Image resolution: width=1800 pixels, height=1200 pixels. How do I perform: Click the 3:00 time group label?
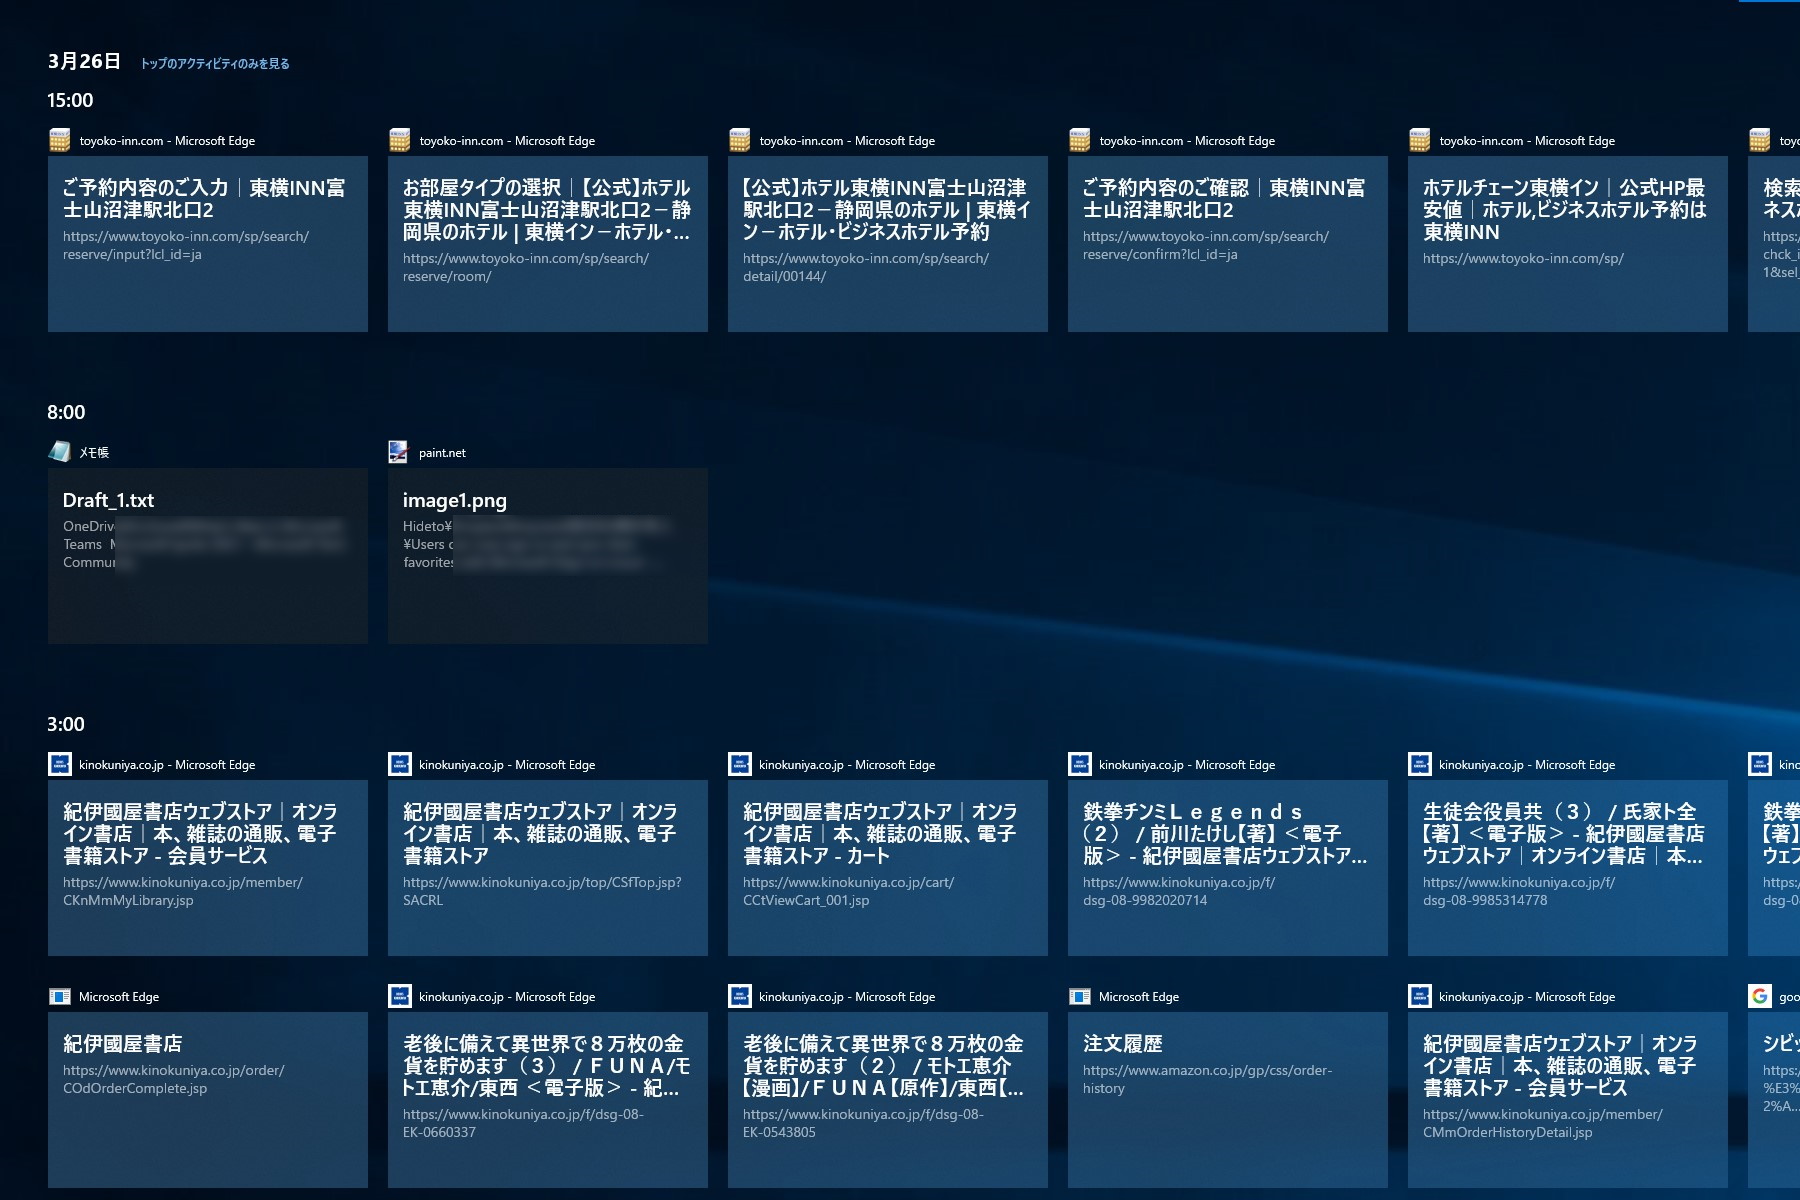[66, 724]
